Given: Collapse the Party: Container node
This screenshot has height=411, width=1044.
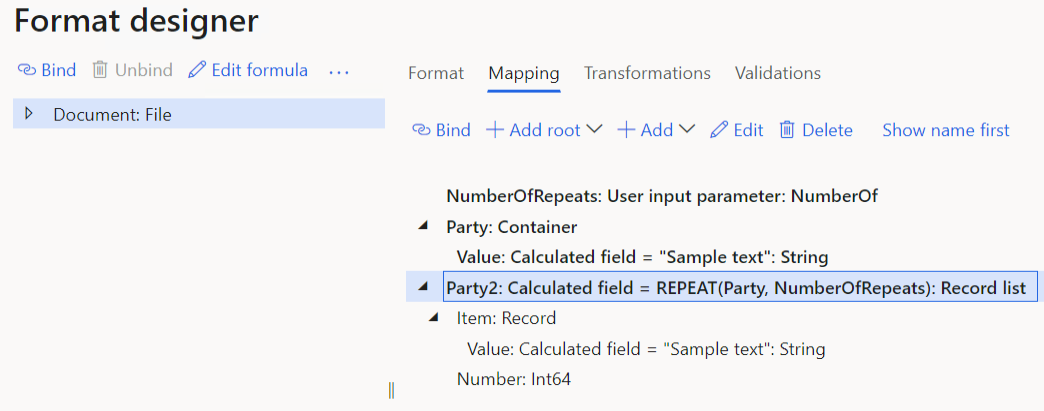Looking at the screenshot, I should click(x=423, y=227).
